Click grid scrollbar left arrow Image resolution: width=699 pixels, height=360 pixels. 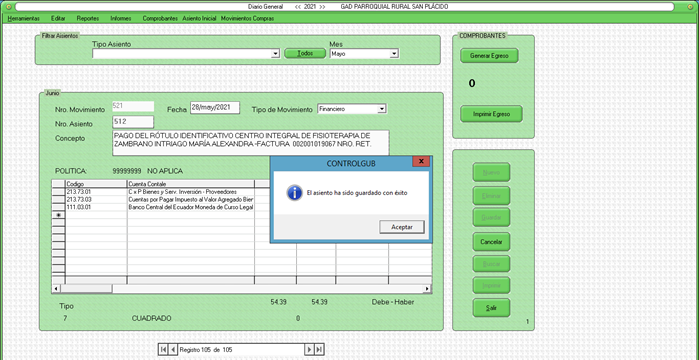[x=56, y=289]
